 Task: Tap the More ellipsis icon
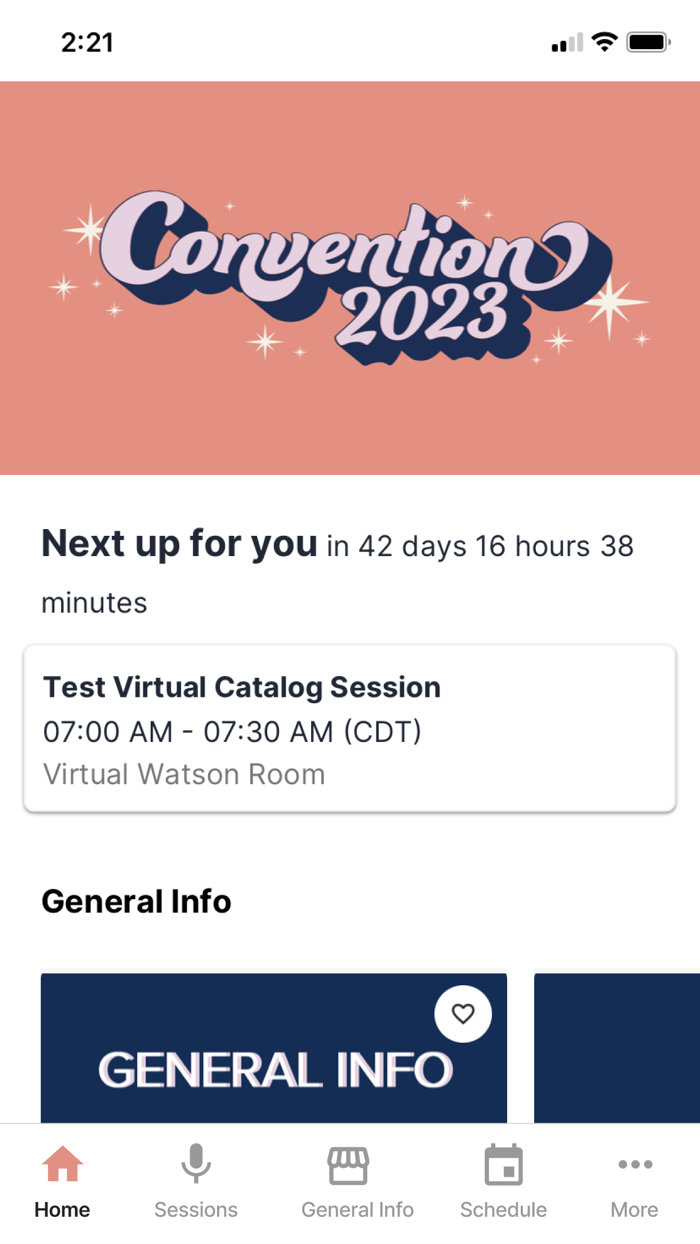click(635, 1166)
